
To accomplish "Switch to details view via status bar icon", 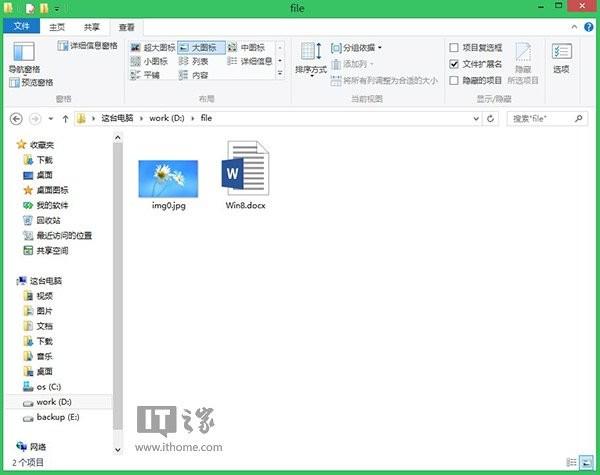I will 571,462.
